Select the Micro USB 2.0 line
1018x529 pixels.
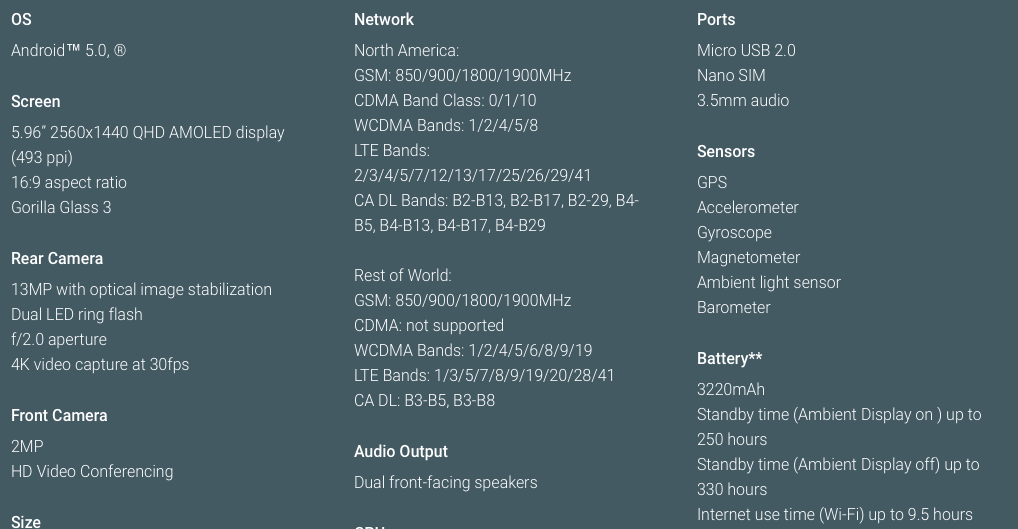746,51
